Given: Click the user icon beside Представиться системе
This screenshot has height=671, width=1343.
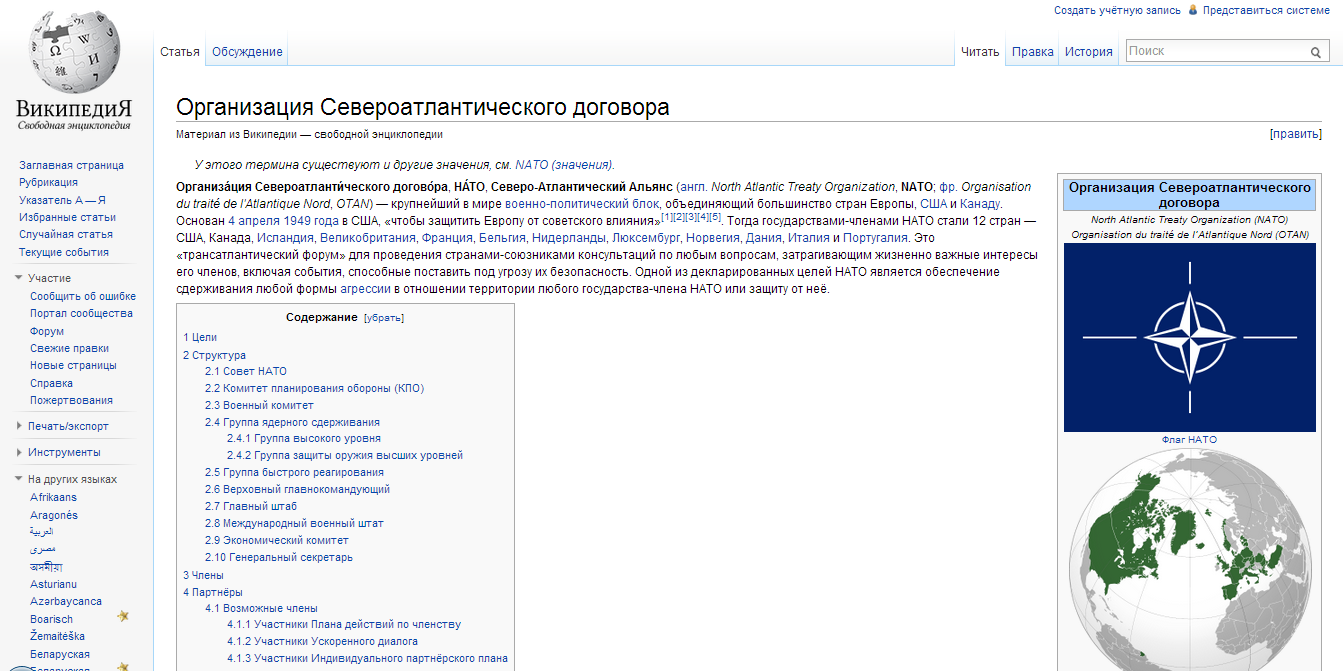Looking at the screenshot, I should [1192, 10].
